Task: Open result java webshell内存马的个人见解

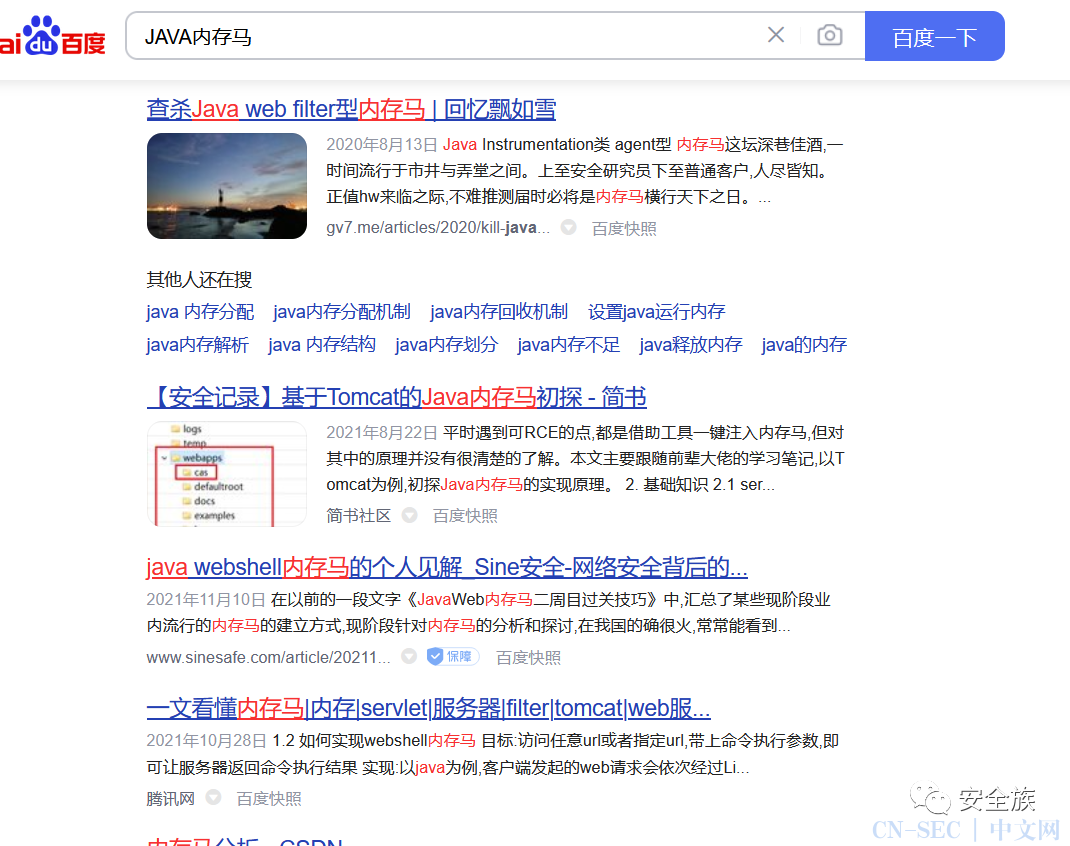Action: 447,567
